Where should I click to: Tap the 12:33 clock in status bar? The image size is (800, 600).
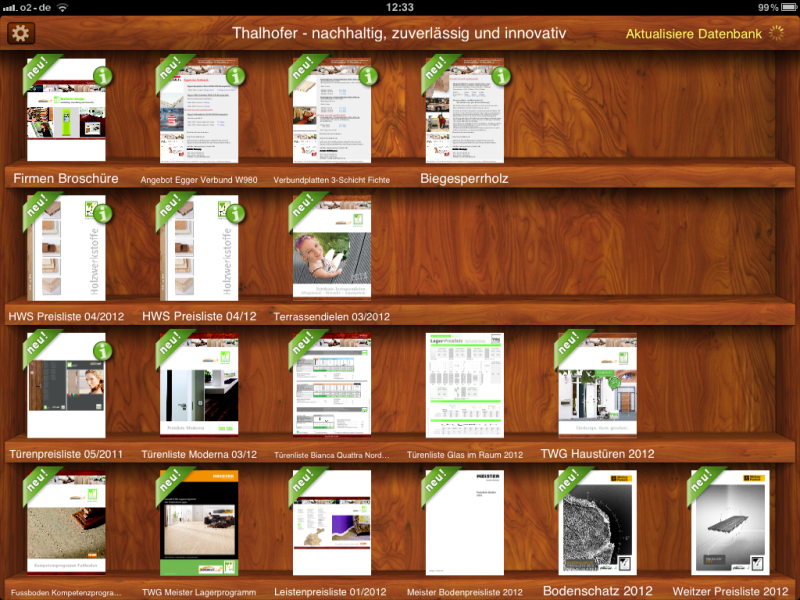[399, 7]
